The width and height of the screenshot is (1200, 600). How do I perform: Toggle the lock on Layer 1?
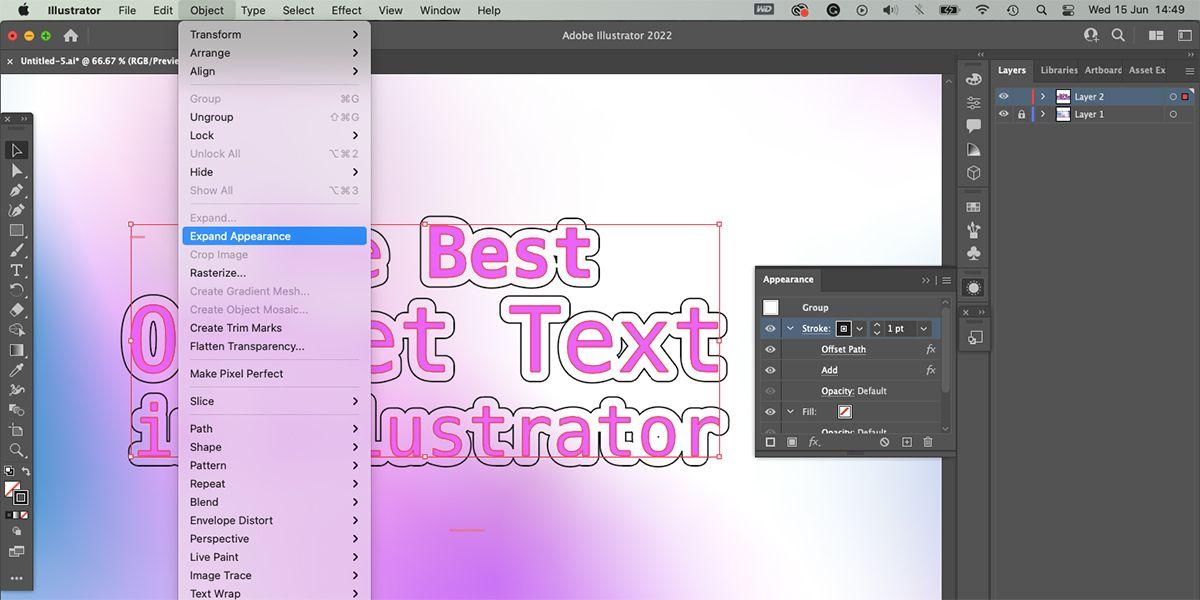pyautogui.click(x=1021, y=115)
